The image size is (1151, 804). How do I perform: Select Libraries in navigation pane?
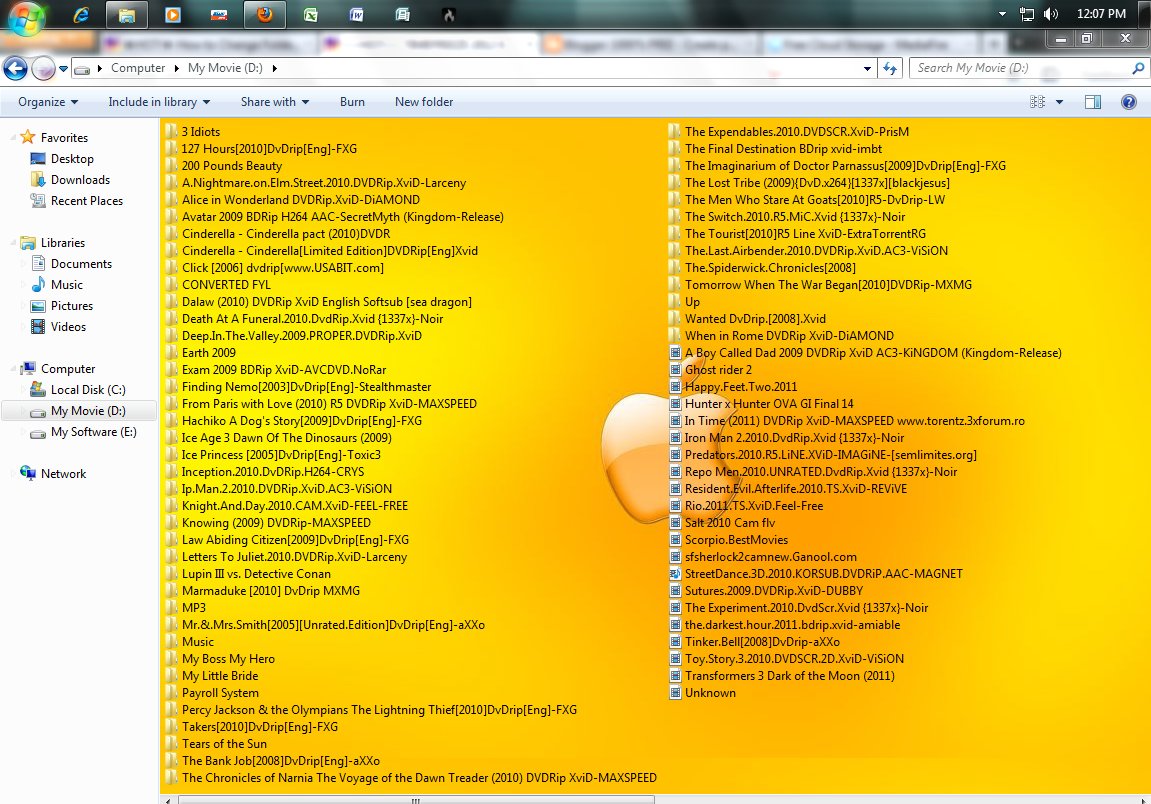(x=62, y=242)
